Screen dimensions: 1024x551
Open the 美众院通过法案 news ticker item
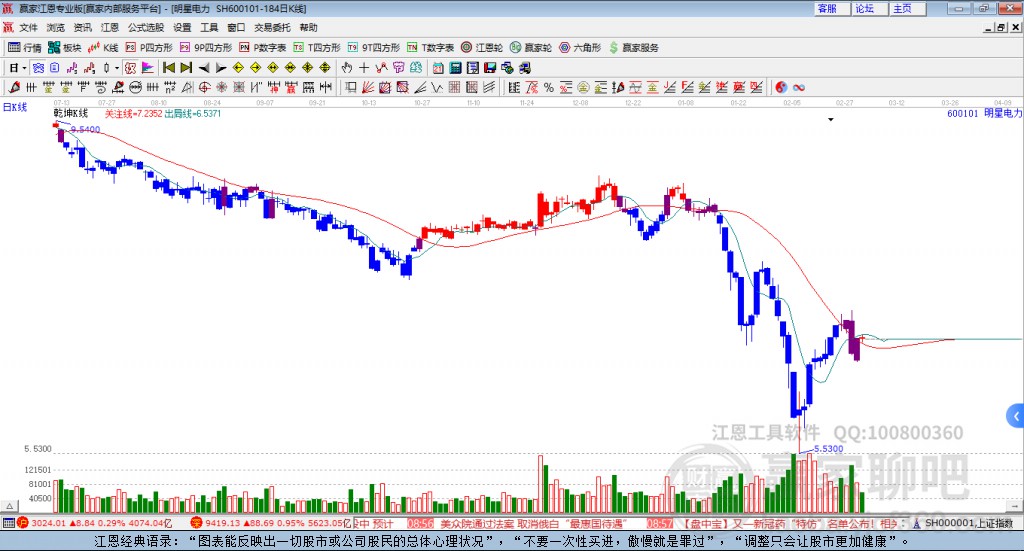click(532, 524)
